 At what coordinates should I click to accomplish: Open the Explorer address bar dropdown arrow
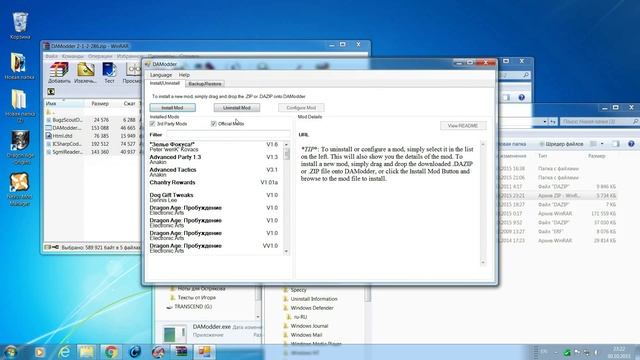544,122
